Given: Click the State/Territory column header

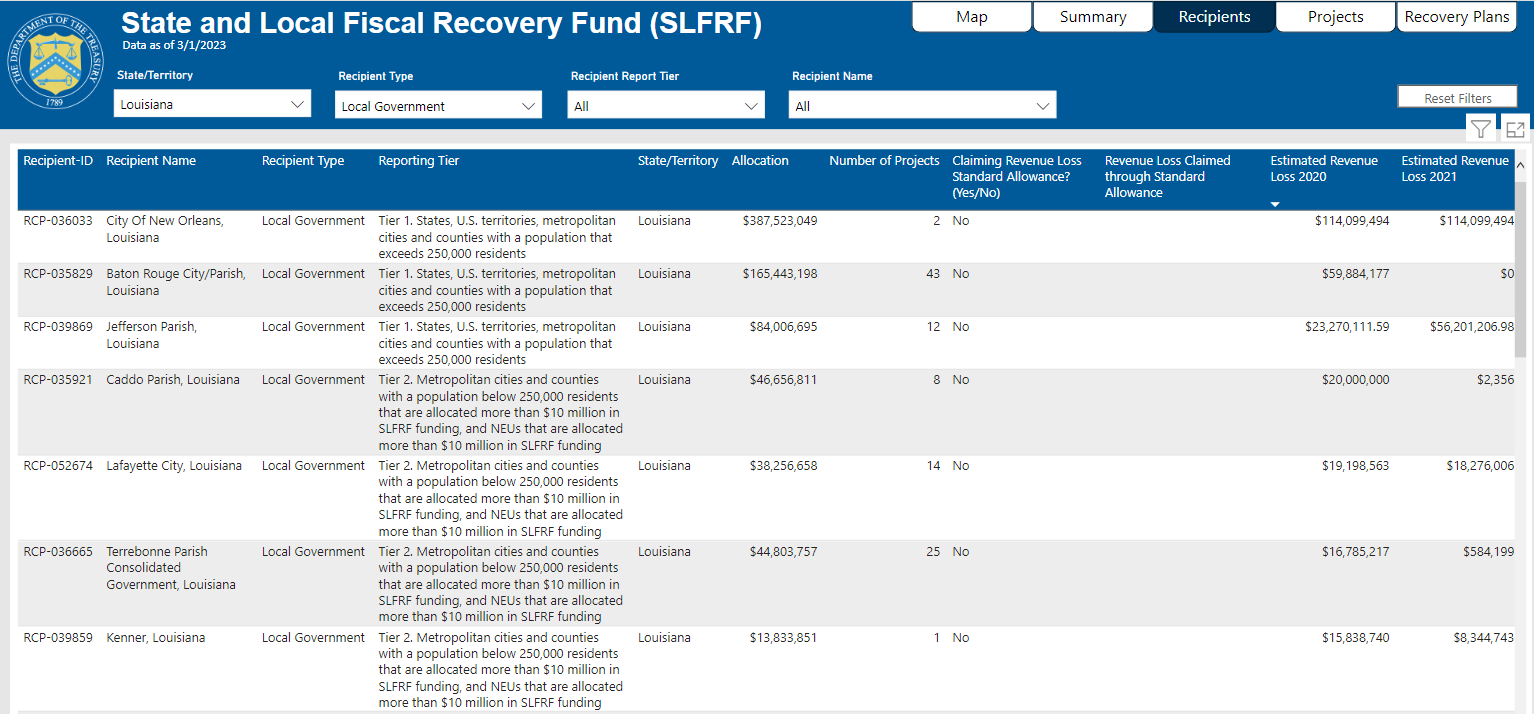Looking at the screenshot, I should point(678,160).
